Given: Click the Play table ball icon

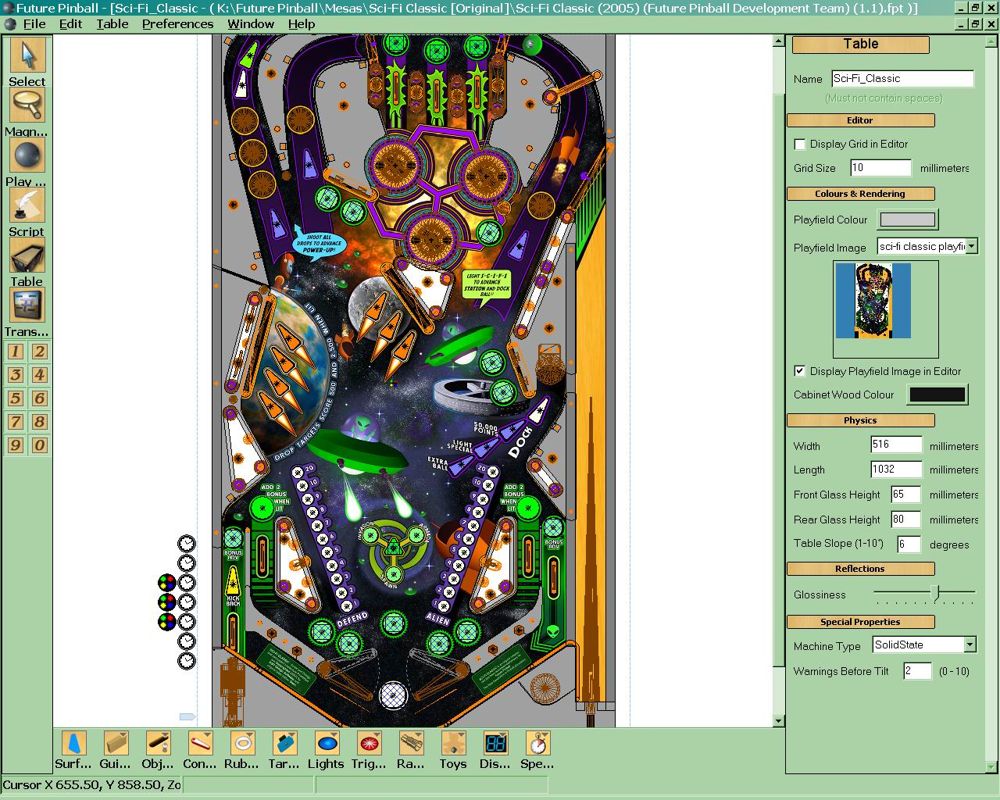Looking at the screenshot, I should click(x=27, y=155).
